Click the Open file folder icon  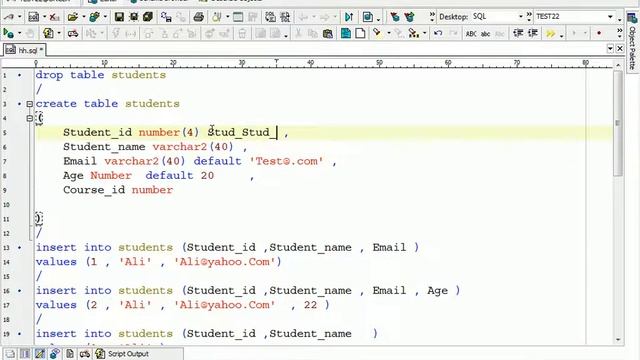click(x=73, y=17)
